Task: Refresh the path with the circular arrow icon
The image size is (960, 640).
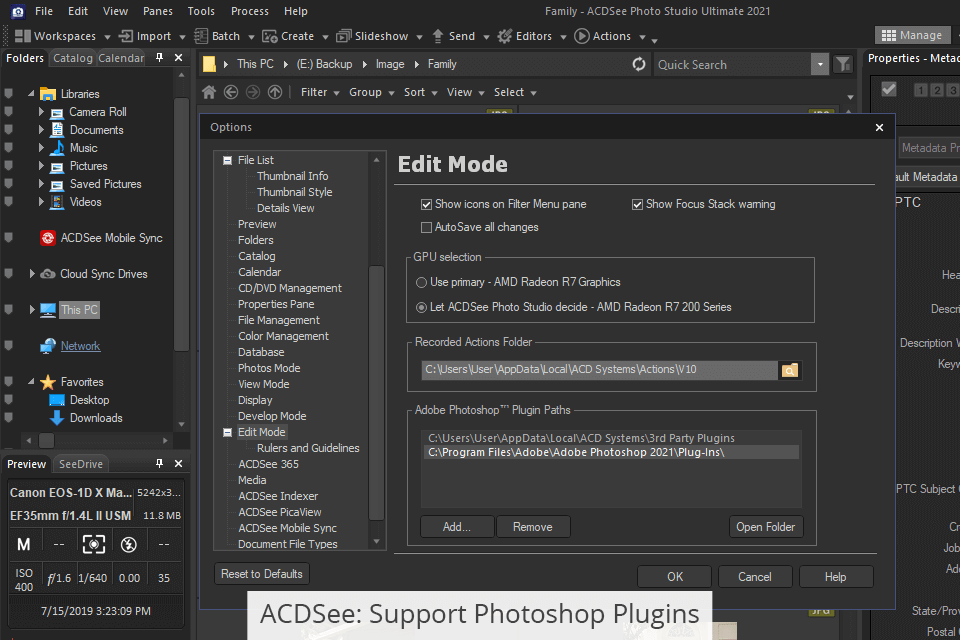Action: click(x=639, y=64)
